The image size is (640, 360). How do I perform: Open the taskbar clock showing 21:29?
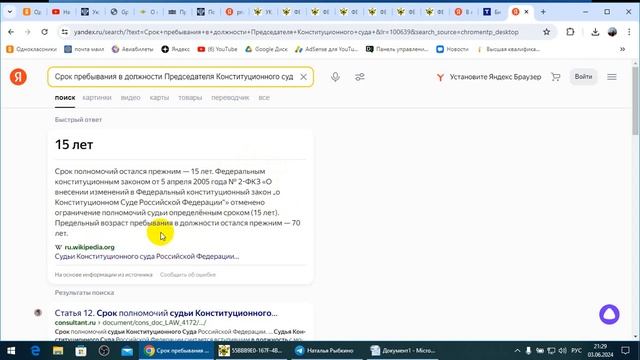[600, 351]
